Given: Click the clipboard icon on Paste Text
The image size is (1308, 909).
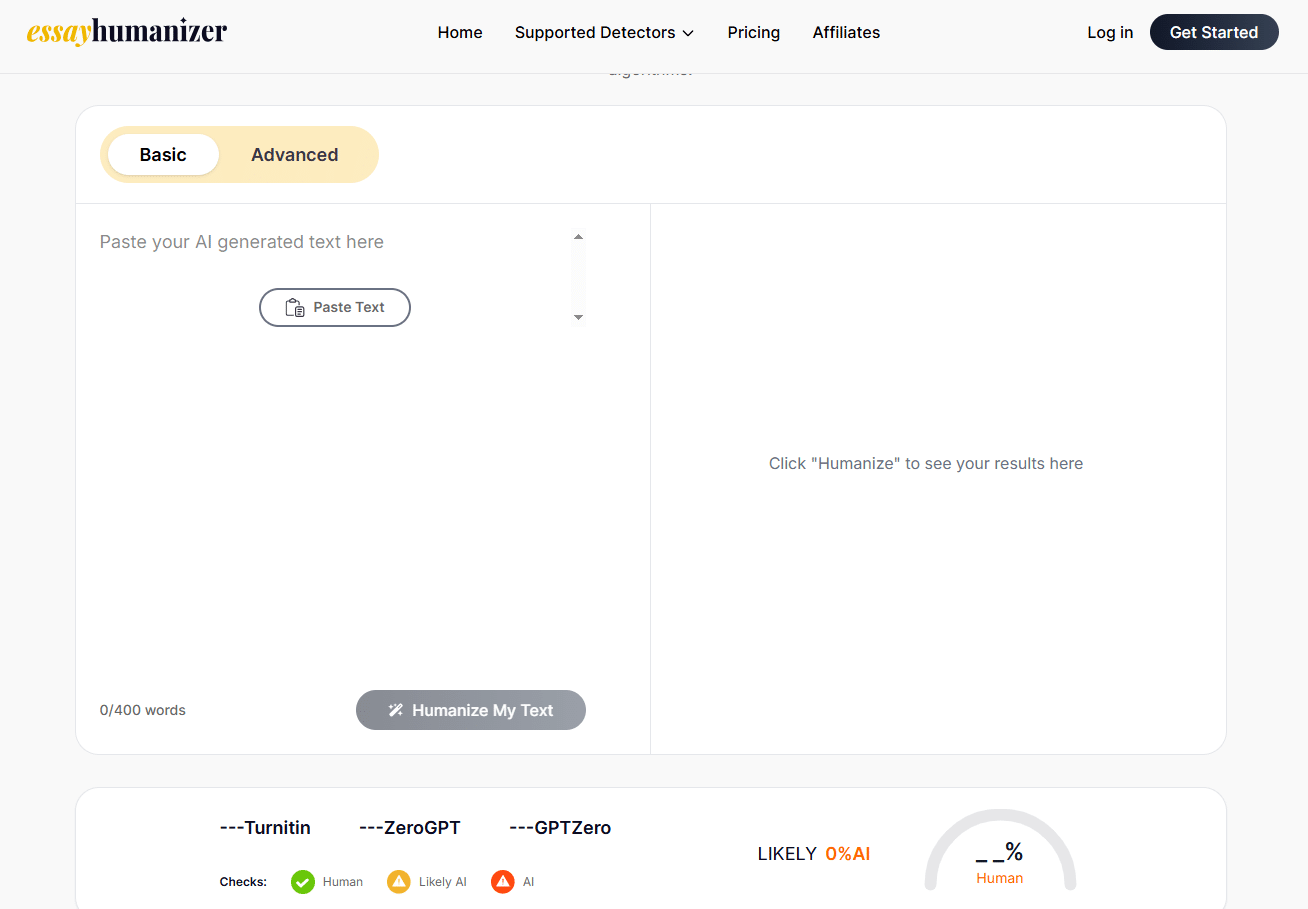Looking at the screenshot, I should pos(295,308).
